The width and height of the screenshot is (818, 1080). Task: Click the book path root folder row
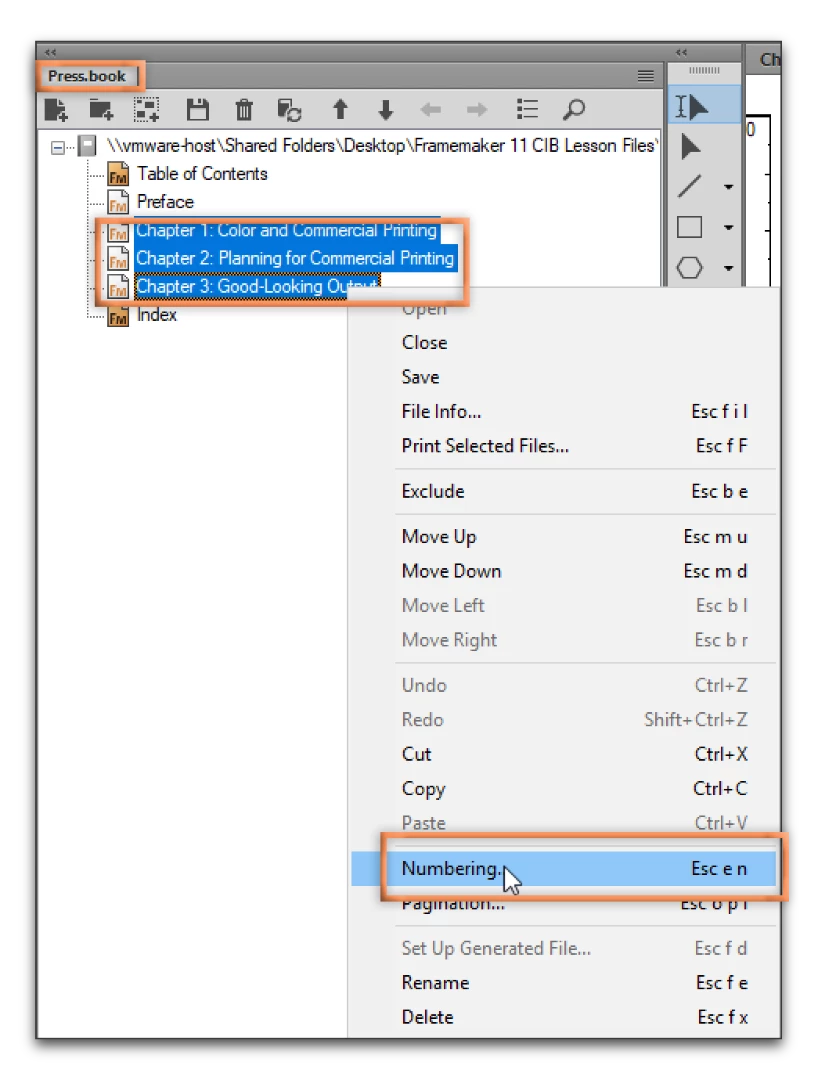click(x=381, y=145)
